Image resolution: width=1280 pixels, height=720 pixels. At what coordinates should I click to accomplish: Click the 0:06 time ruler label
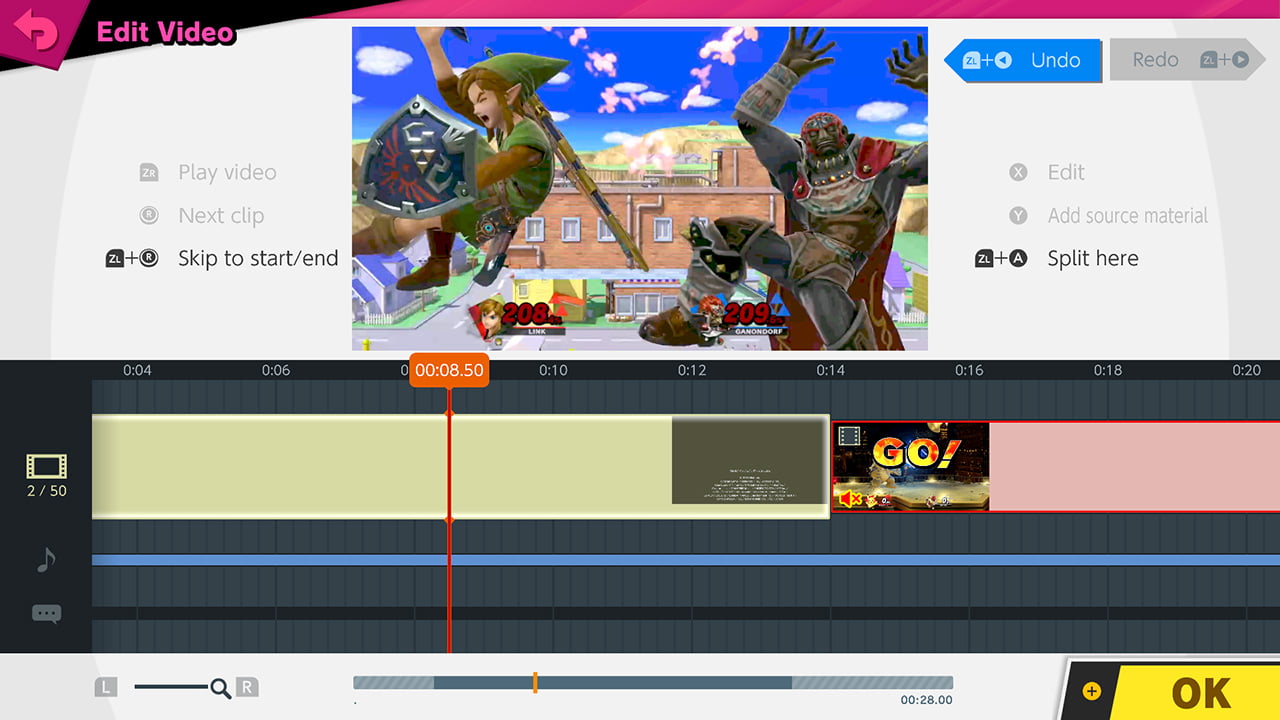click(x=276, y=370)
